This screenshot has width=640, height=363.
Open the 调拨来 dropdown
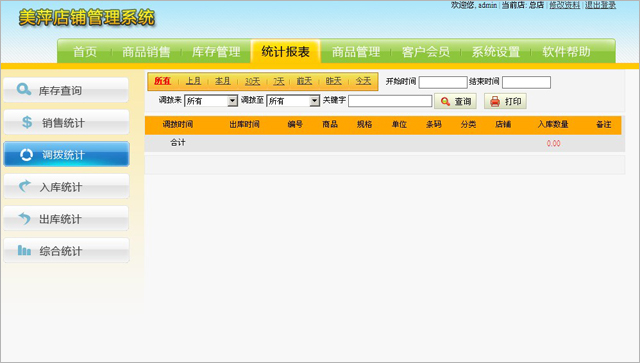211,101
